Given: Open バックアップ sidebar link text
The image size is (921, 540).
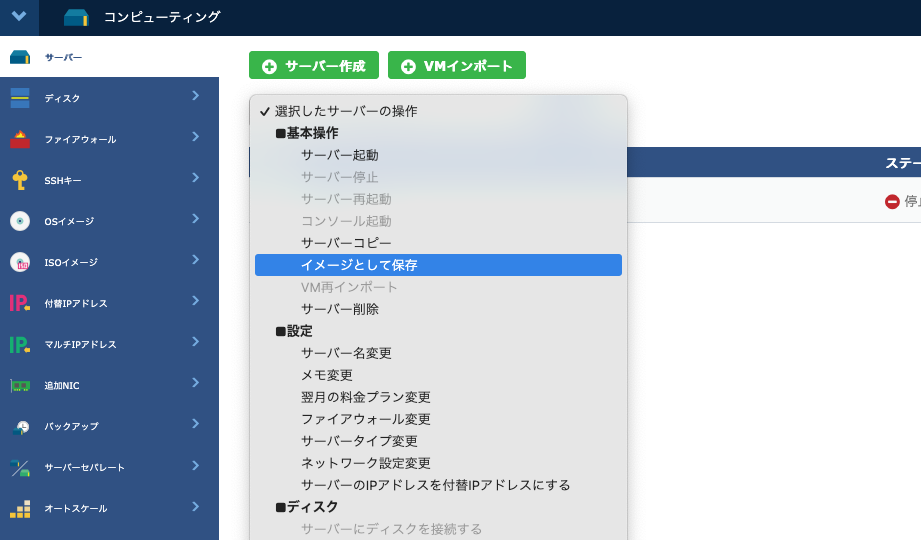Looking at the screenshot, I should (72, 426).
